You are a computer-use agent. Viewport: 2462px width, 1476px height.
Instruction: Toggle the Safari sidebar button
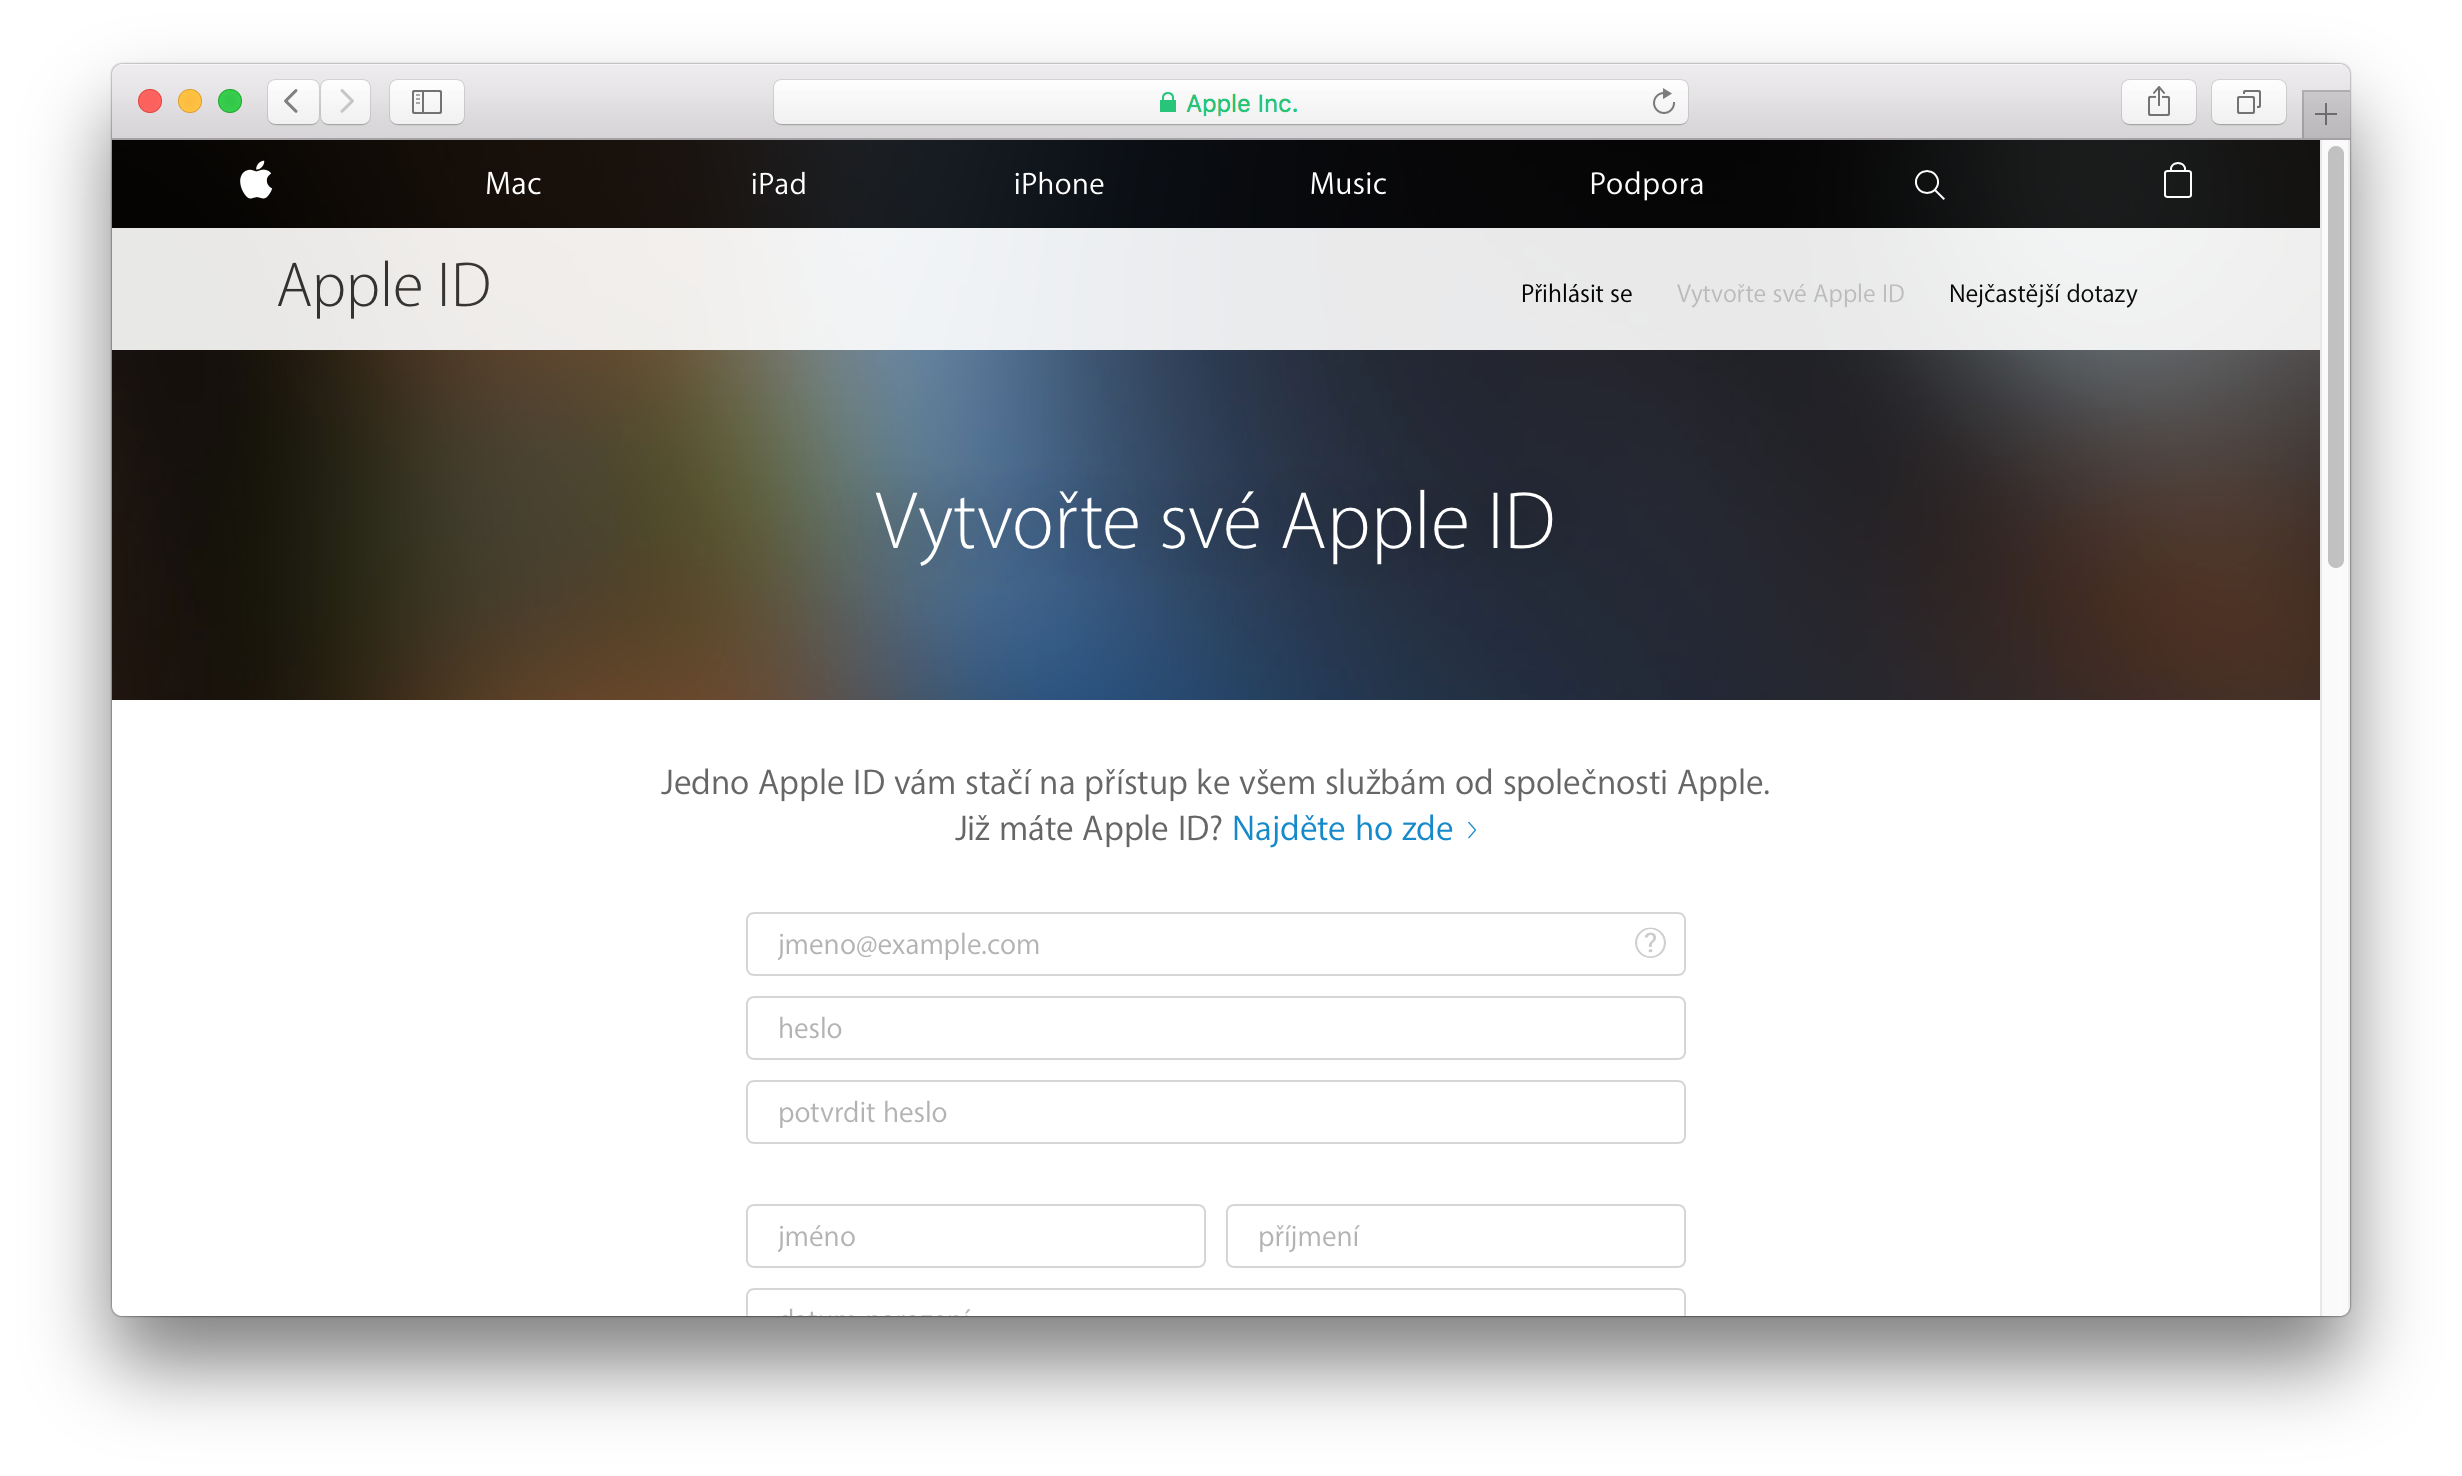(427, 102)
